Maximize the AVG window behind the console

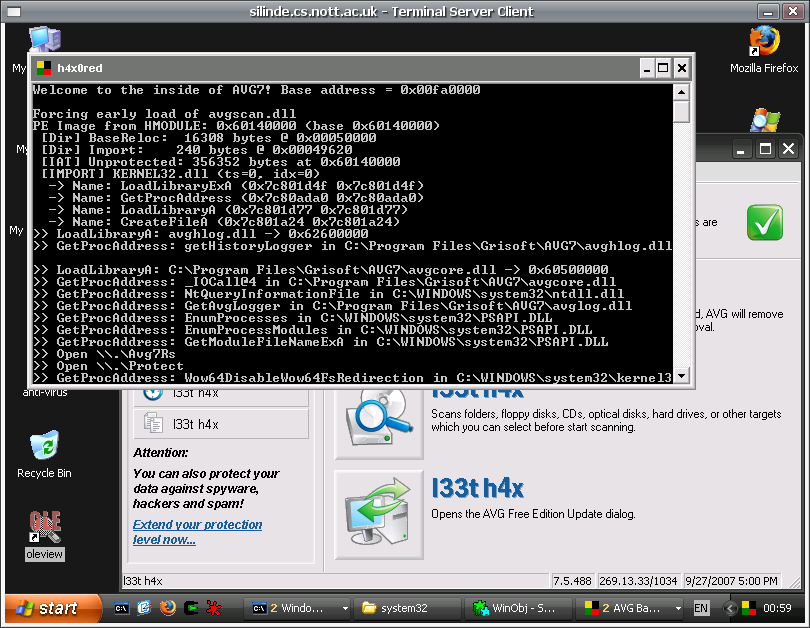(765, 150)
